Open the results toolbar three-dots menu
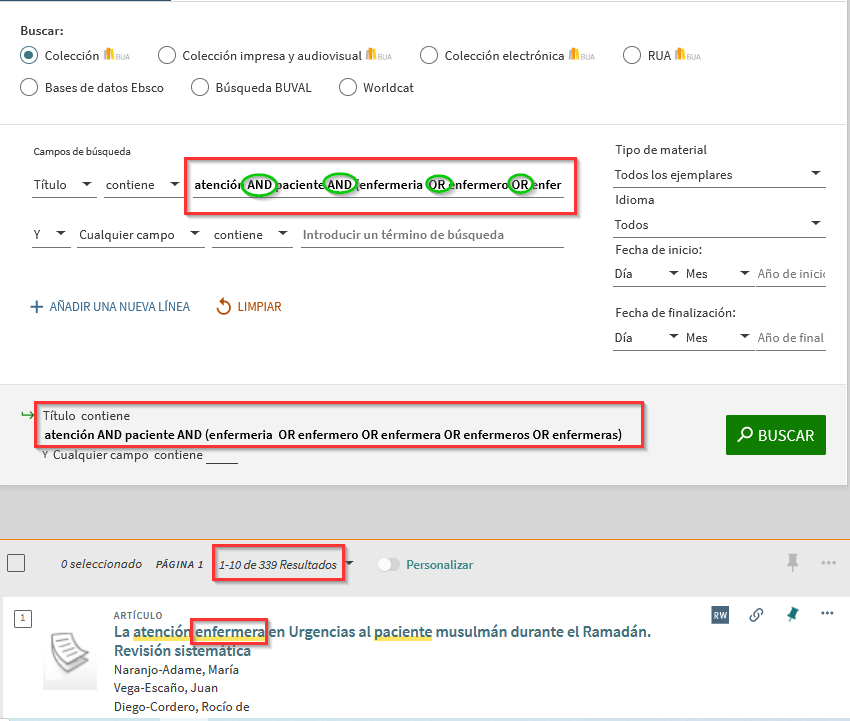 pos(828,563)
